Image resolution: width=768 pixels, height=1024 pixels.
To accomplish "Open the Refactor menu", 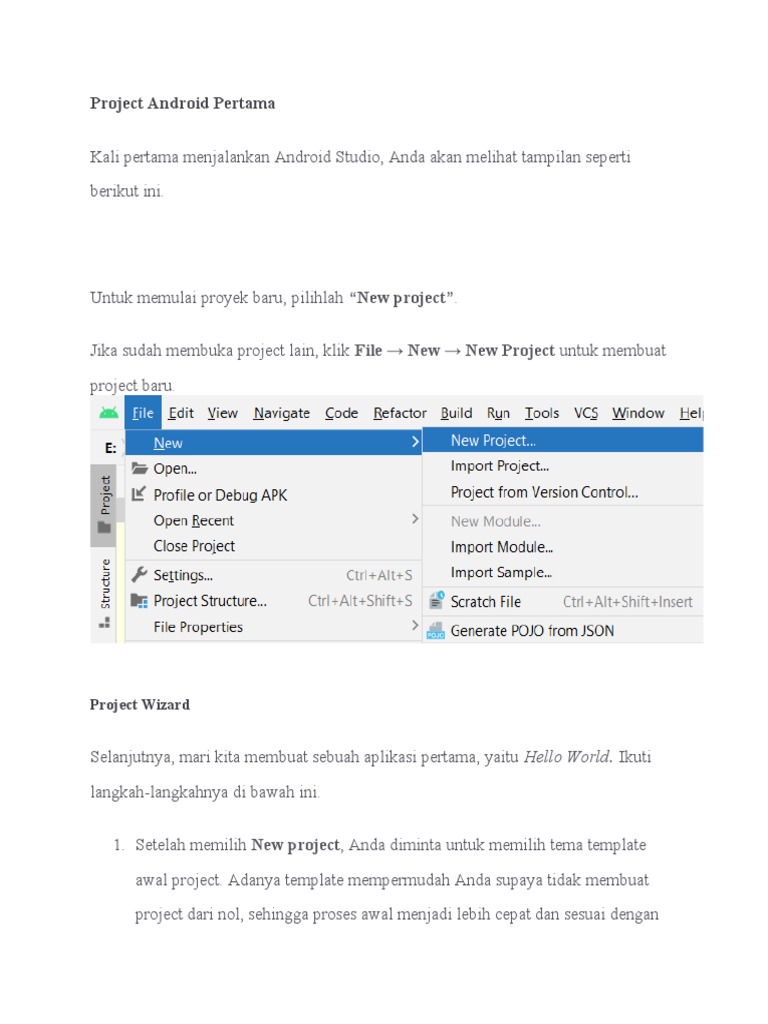I will tap(400, 413).
